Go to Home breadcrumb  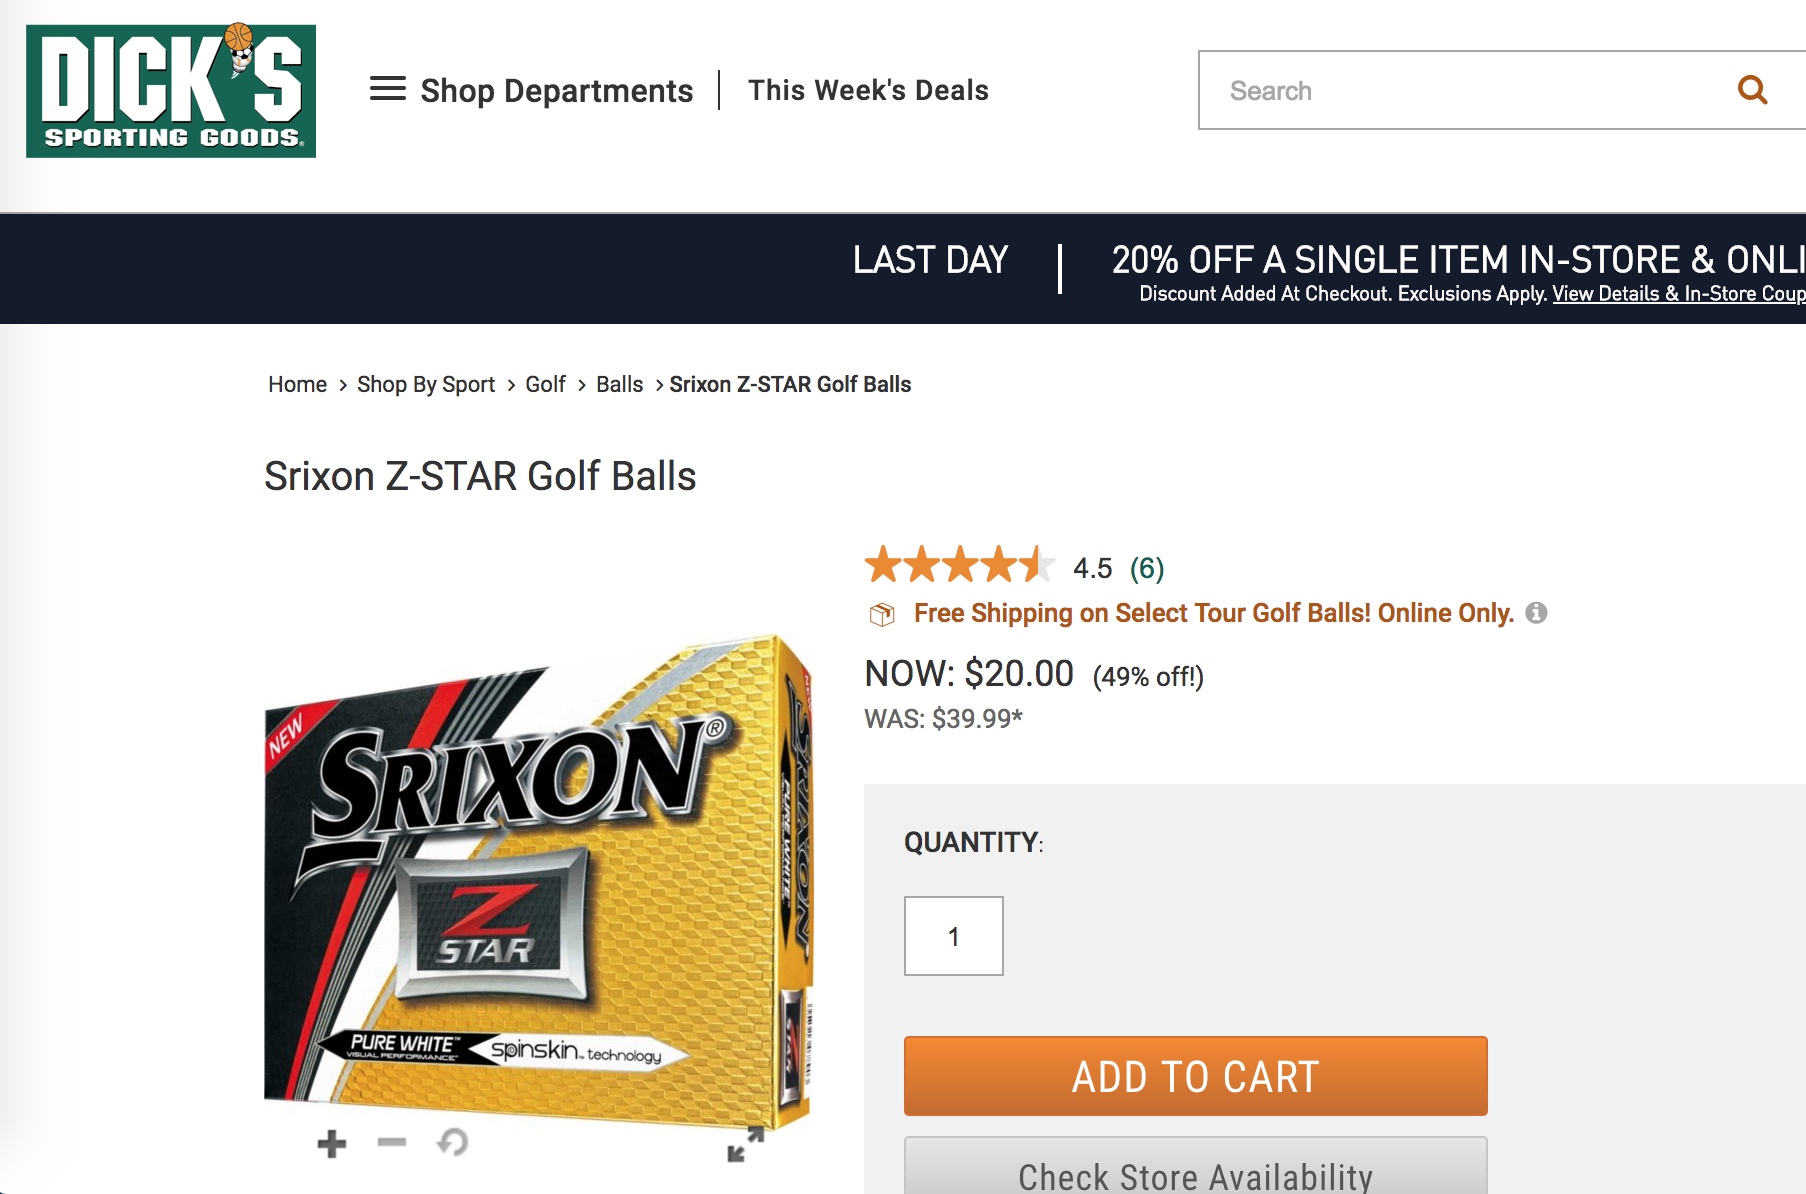click(x=297, y=385)
